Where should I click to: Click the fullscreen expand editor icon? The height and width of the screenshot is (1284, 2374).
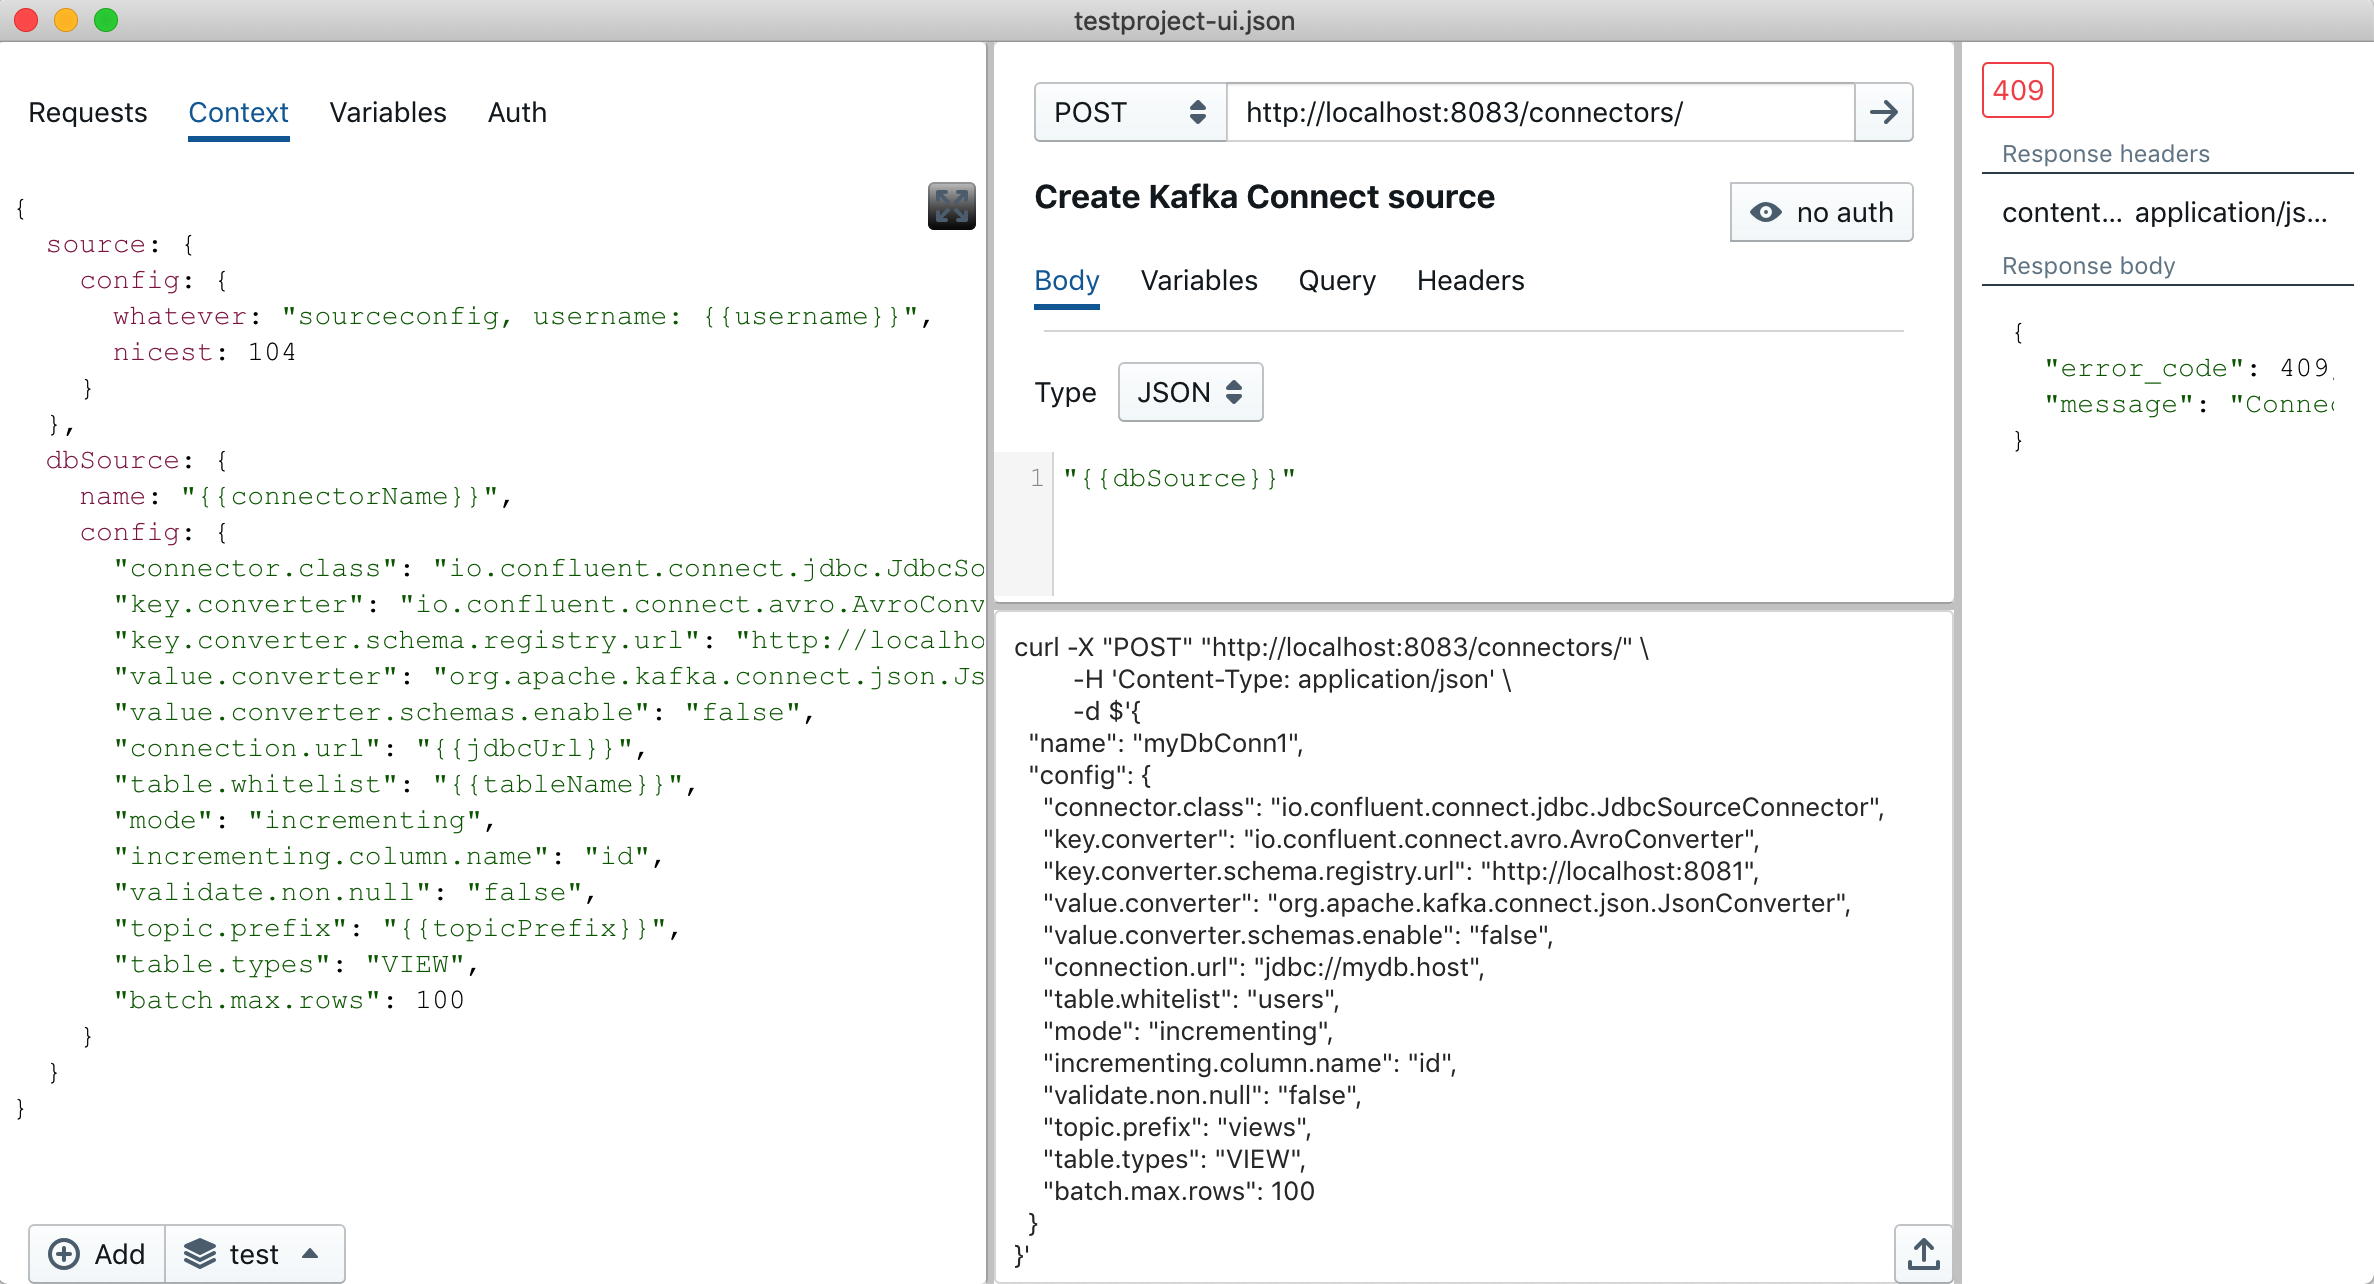coord(951,207)
